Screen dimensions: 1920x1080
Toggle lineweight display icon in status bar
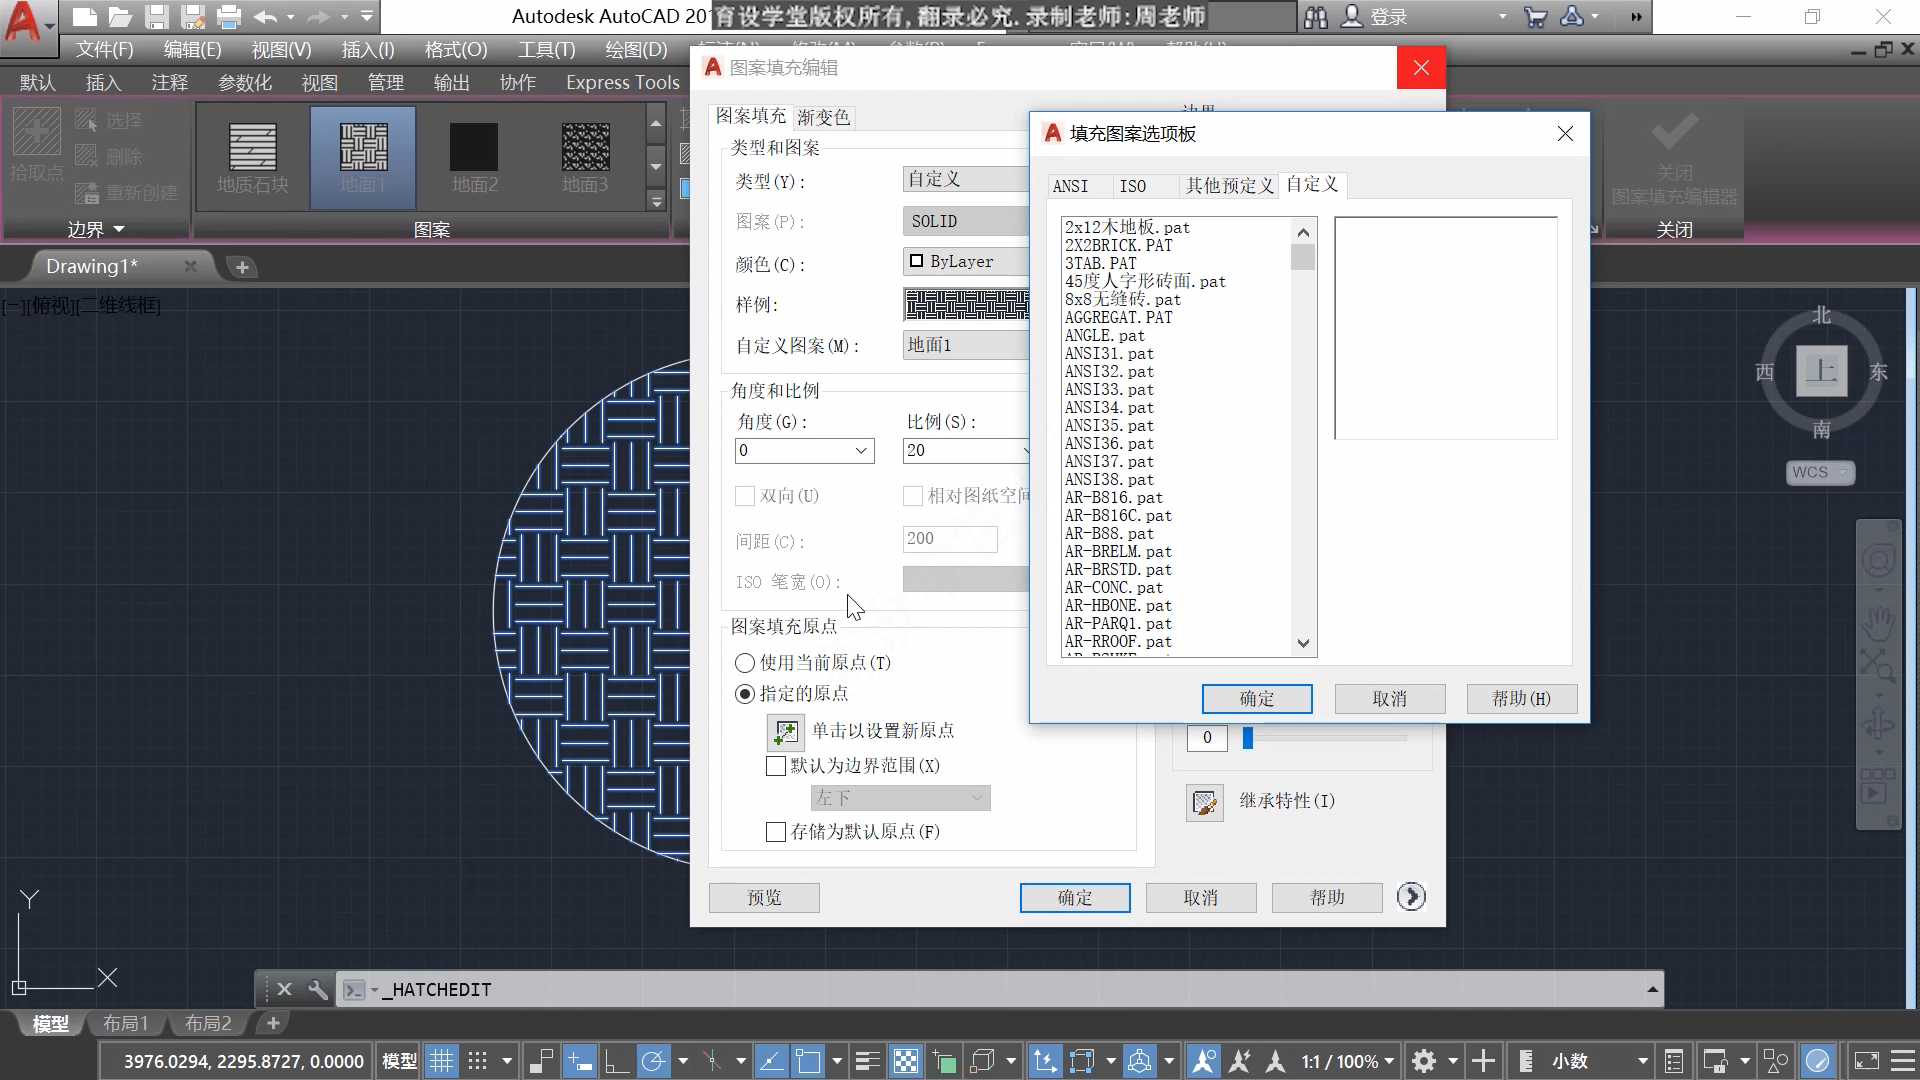867,1061
